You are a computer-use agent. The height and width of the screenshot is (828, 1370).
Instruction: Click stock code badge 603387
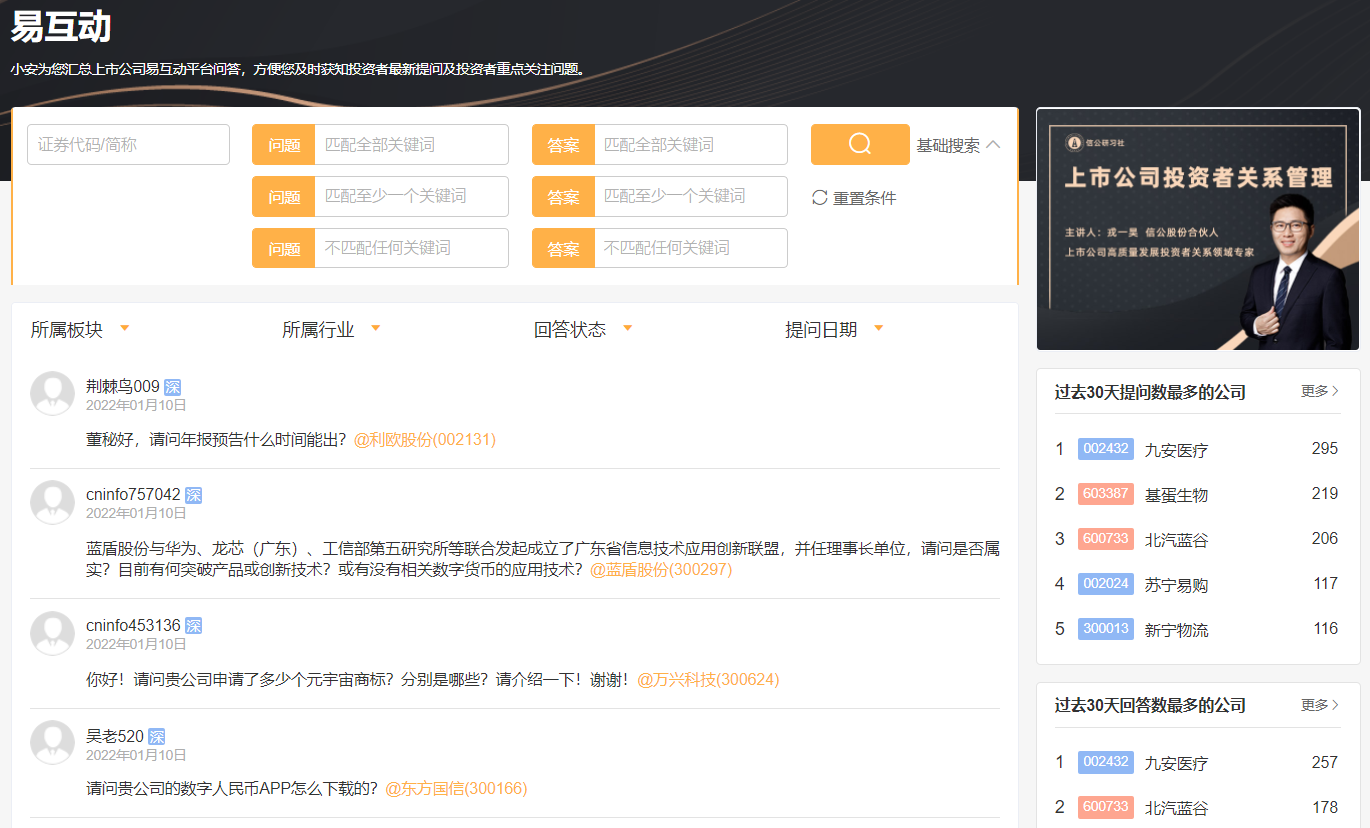1105,494
